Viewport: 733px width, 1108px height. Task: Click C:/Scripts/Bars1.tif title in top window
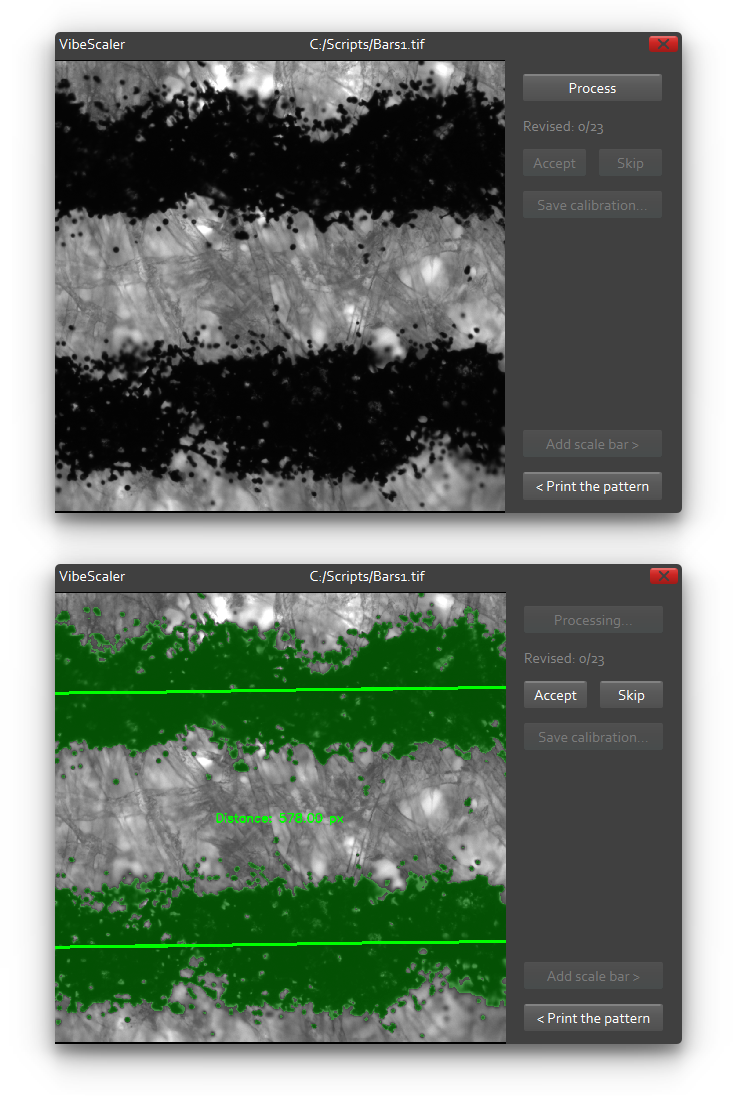[x=367, y=44]
